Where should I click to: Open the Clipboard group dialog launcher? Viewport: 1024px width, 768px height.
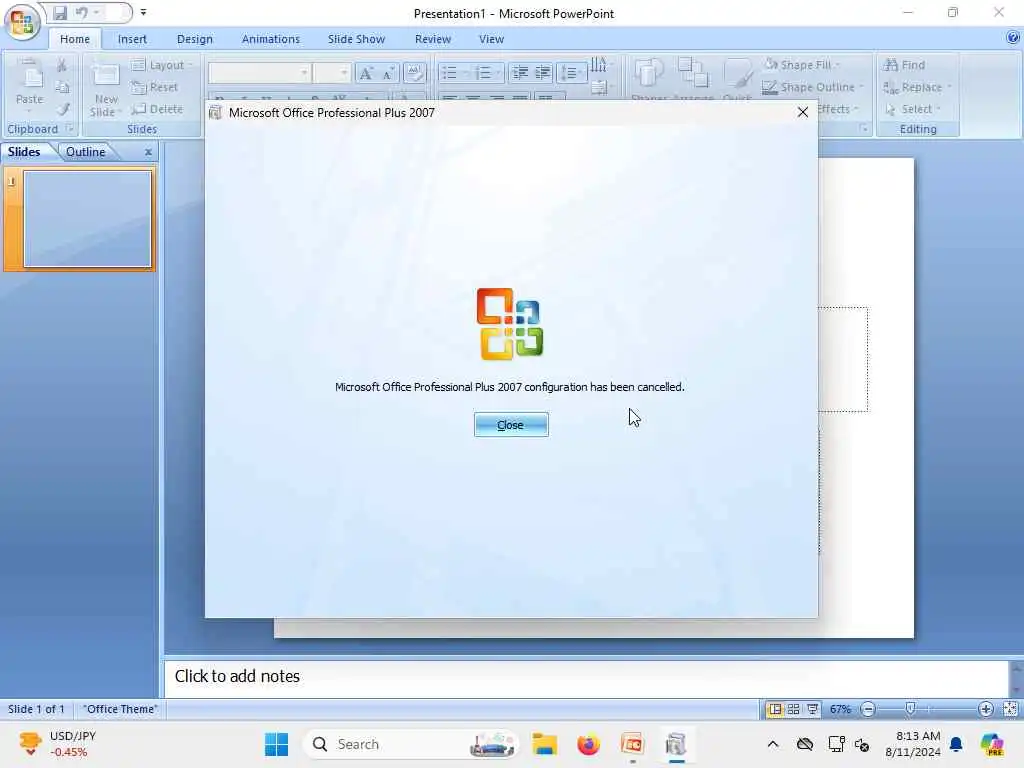point(69,129)
